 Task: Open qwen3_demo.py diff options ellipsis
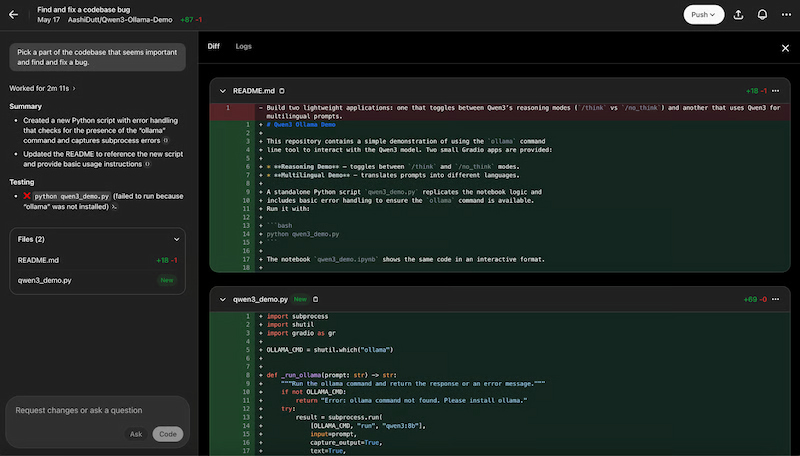[776, 299]
